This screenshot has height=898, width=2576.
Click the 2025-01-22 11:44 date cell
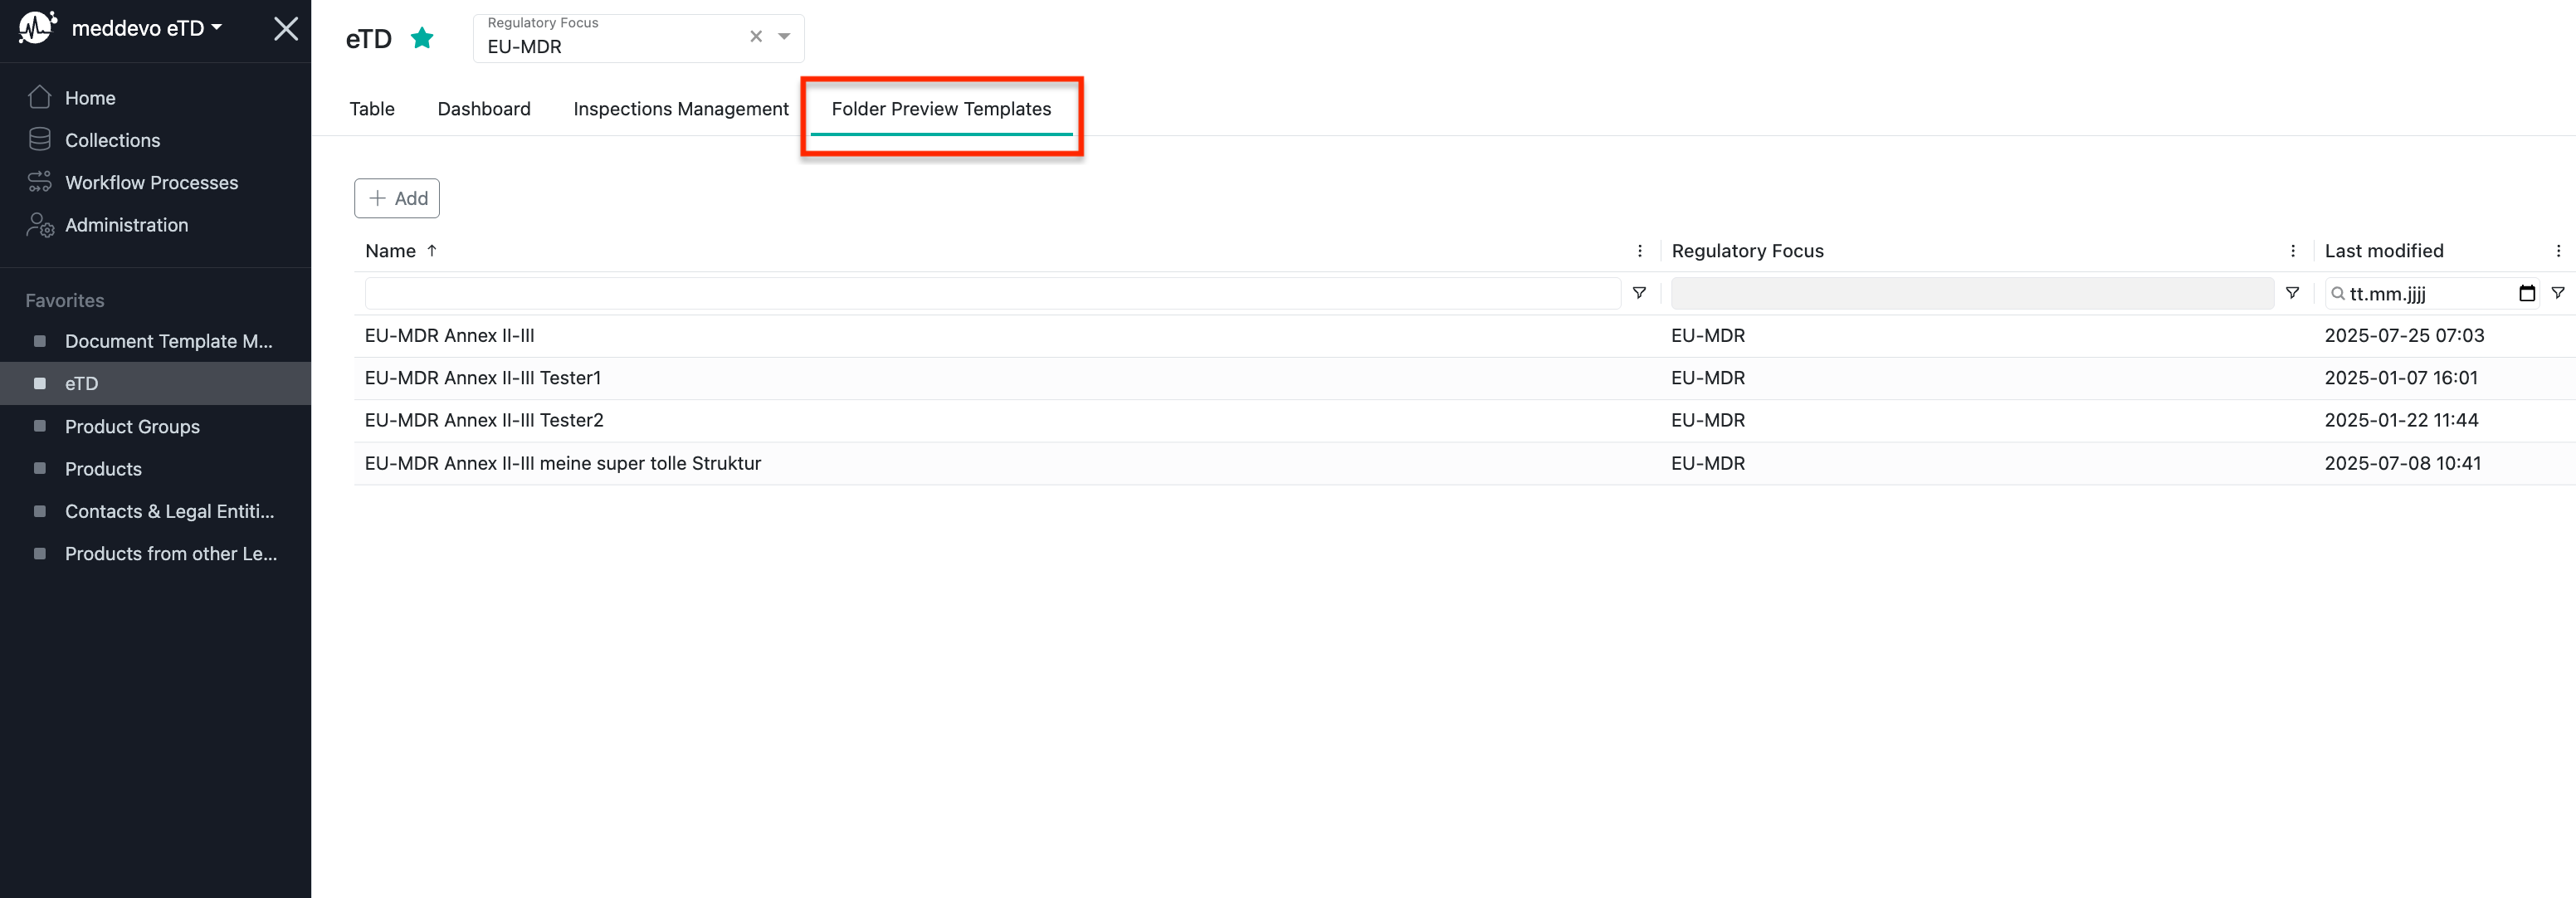2401,420
